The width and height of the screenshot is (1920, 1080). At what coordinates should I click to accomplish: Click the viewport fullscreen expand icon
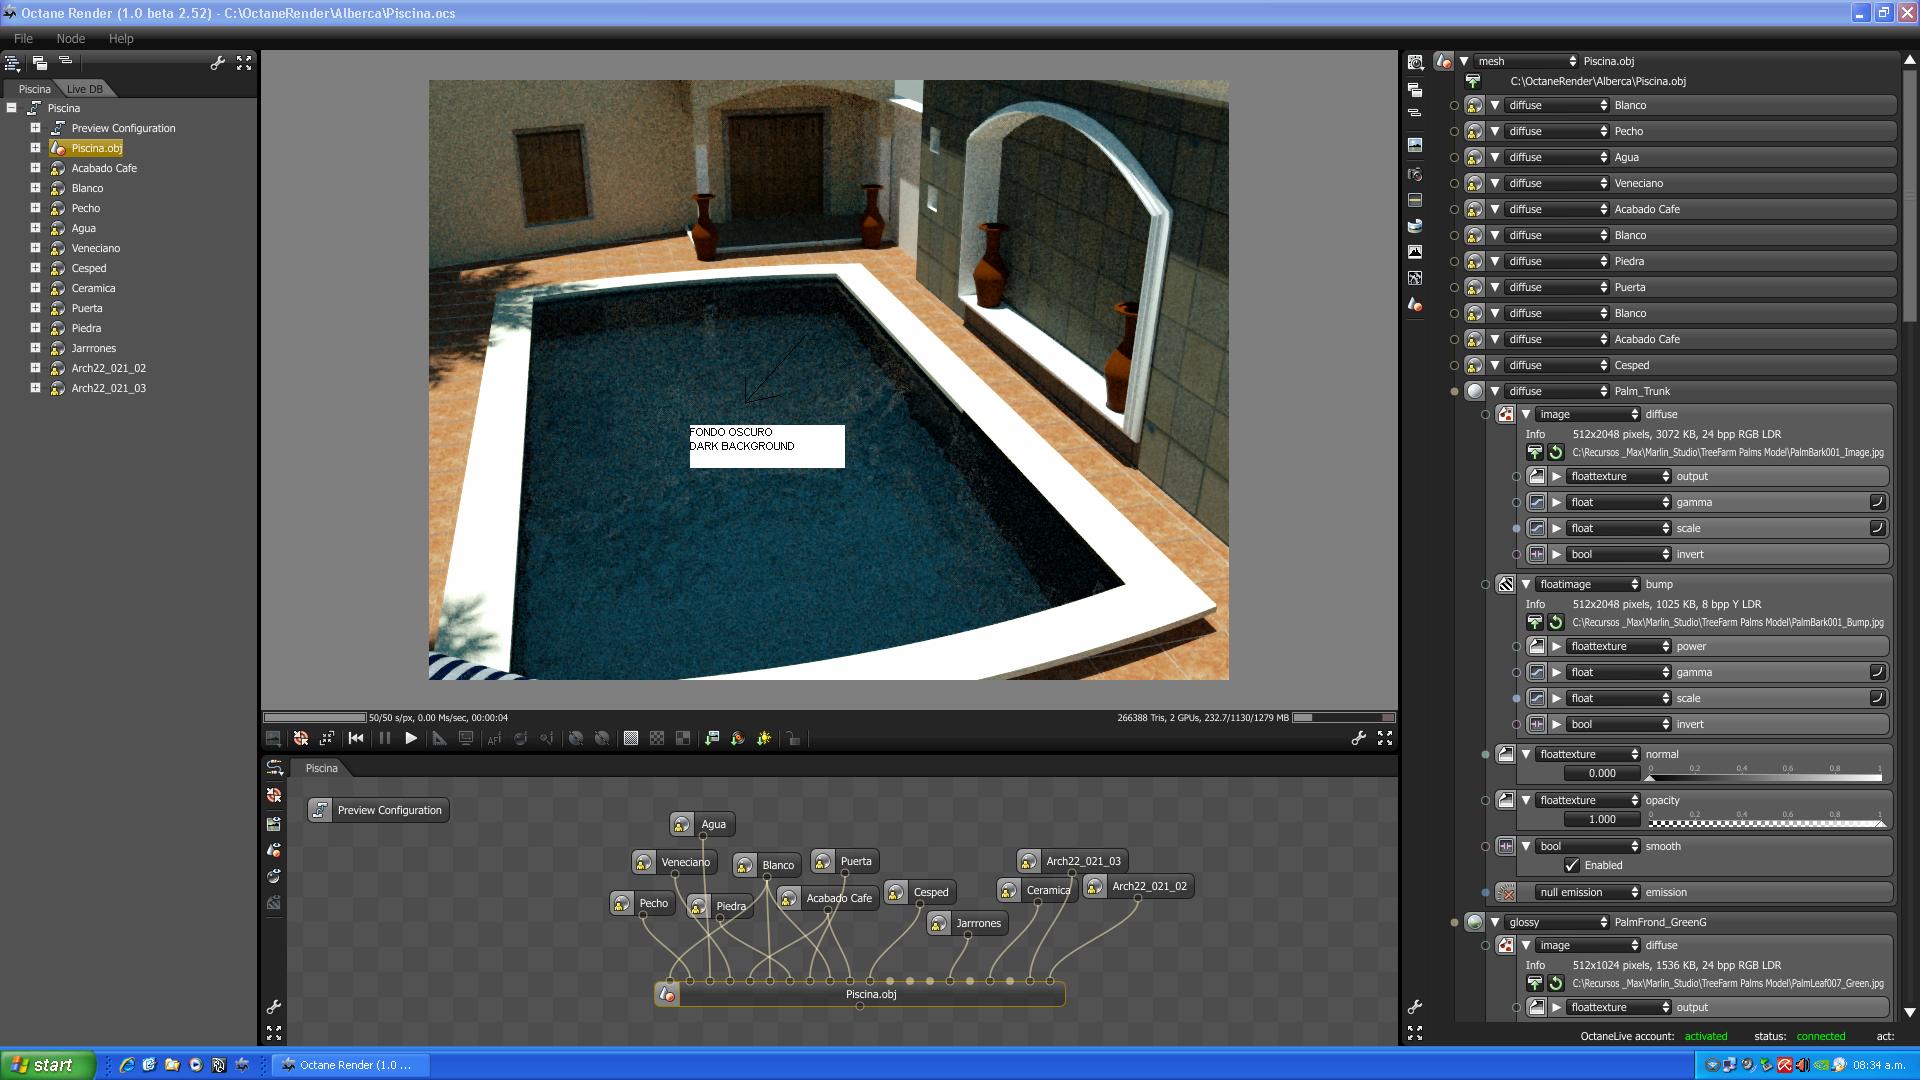pos(1385,739)
